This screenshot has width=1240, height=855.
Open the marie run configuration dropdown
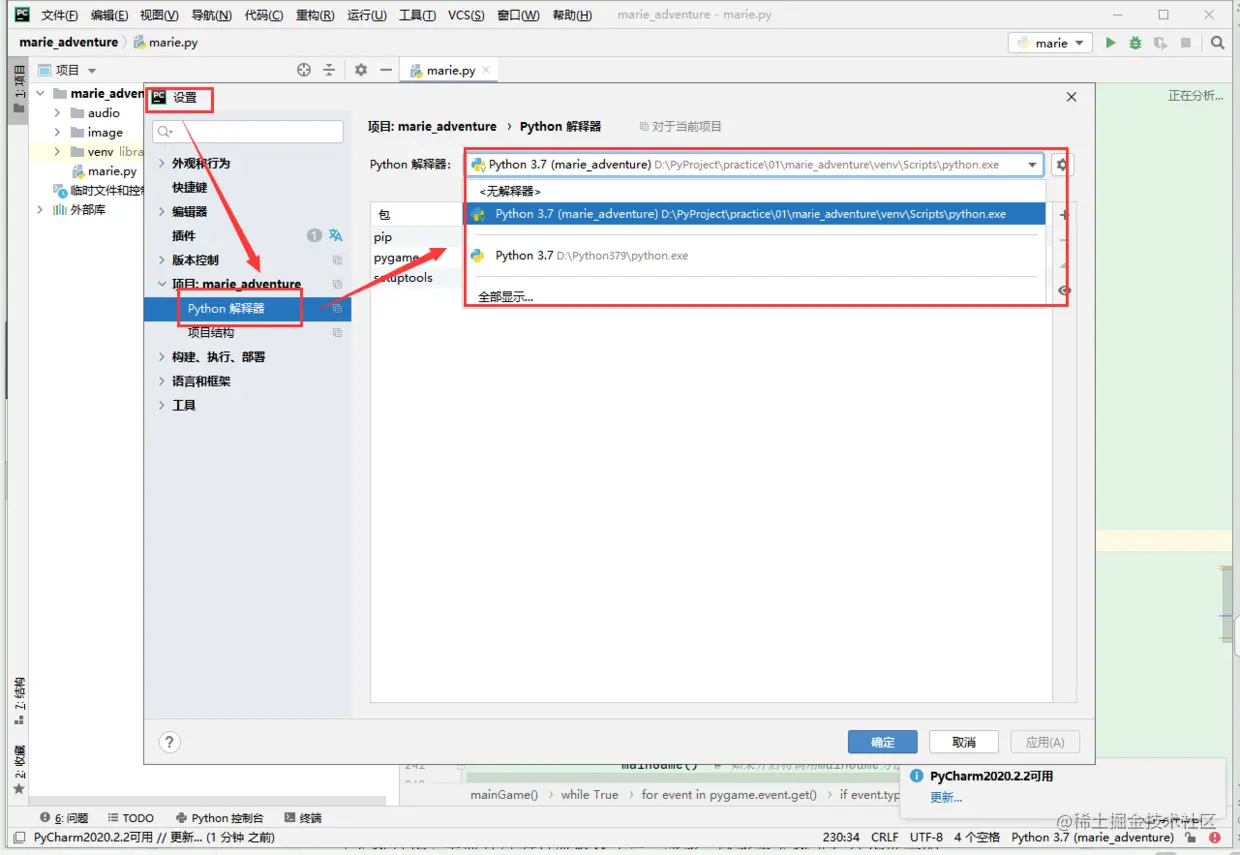coord(1051,43)
